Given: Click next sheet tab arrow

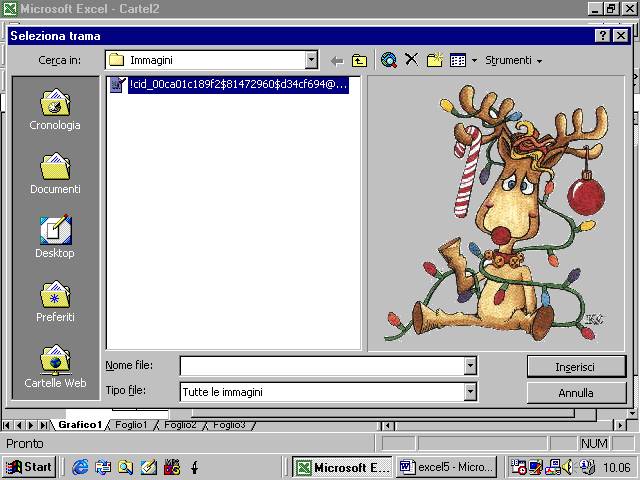Looking at the screenshot, I should point(31,425).
